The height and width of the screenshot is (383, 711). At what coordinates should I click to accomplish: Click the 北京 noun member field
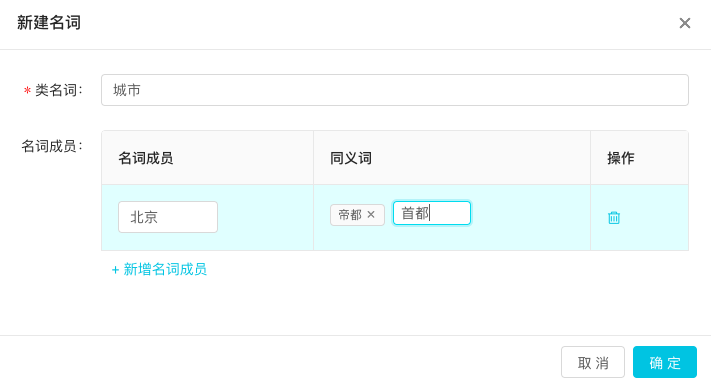pyautogui.click(x=168, y=217)
